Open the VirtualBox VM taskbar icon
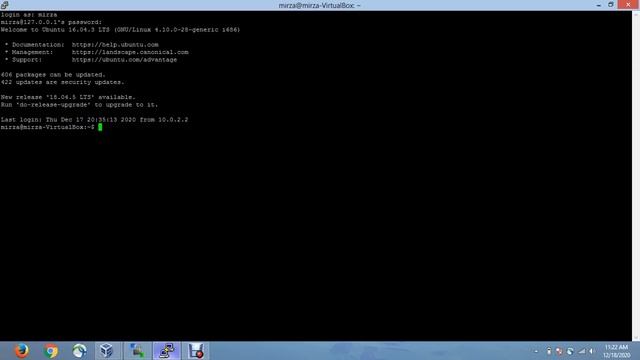The image size is (640, 360). pyautogui.click(x=137, y=351)
